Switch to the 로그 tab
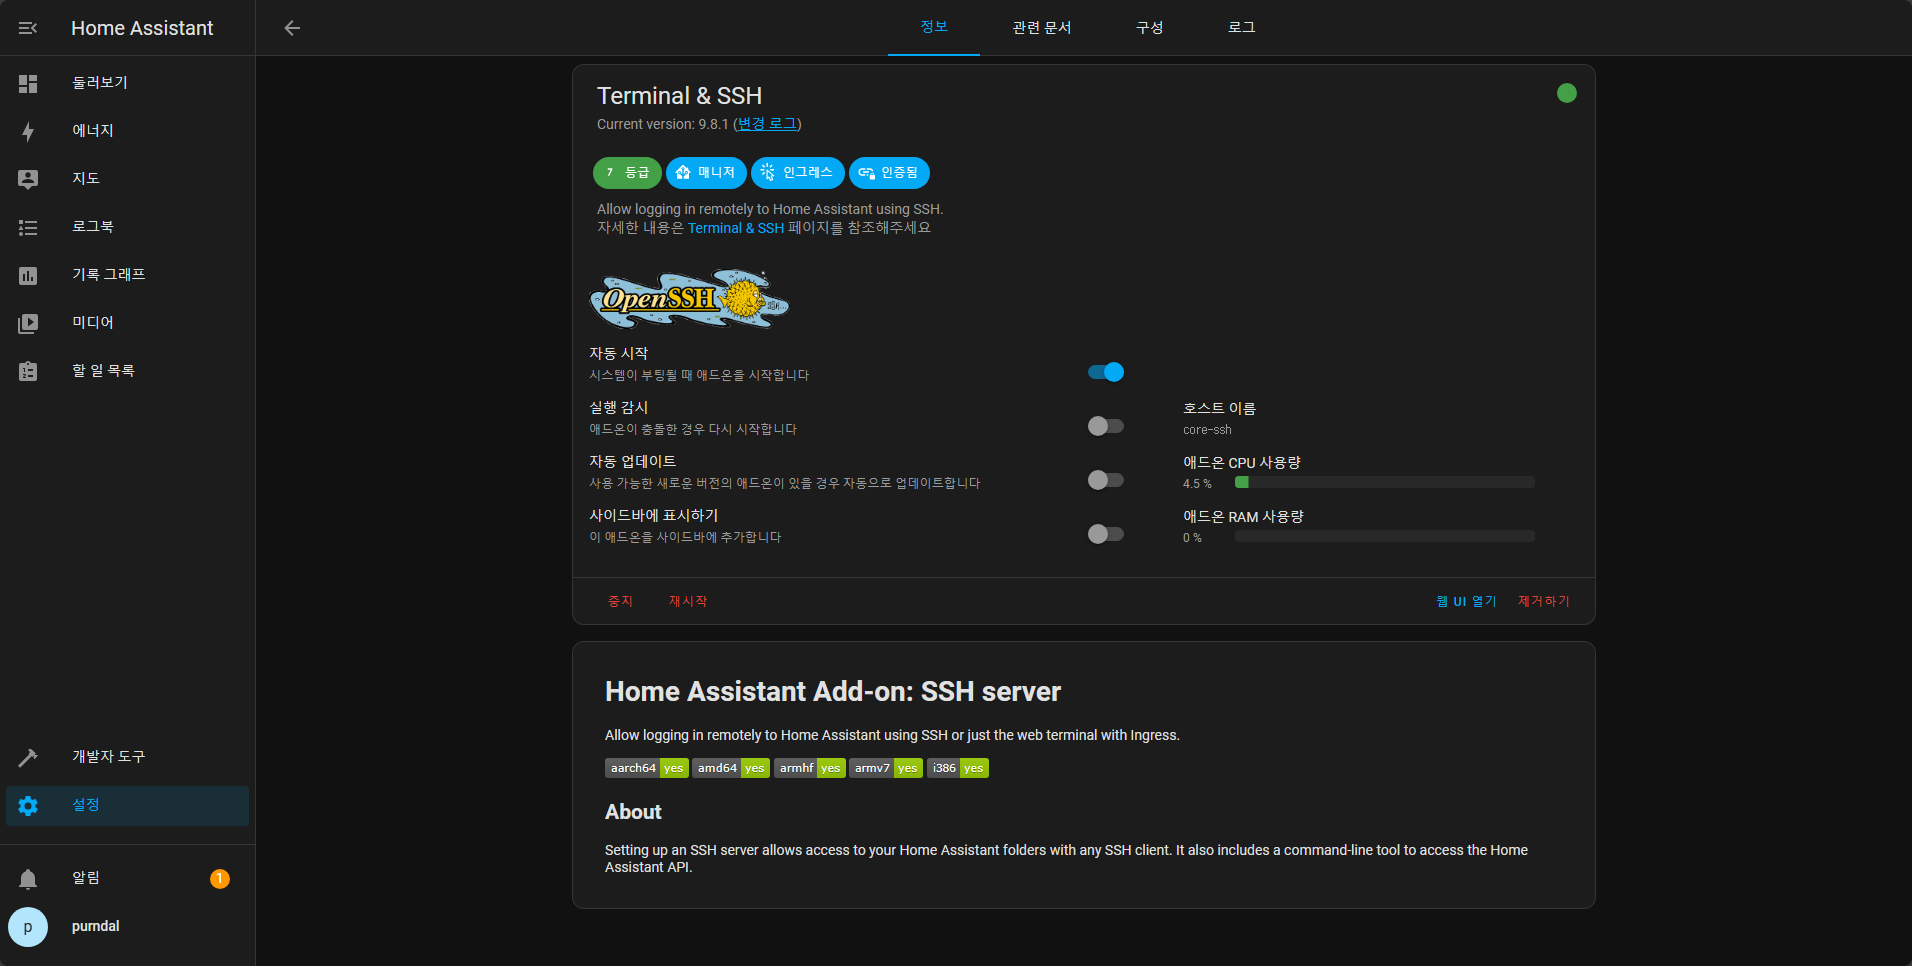1912x966 pixels. pyautogui.click(x=1242, y=27)
